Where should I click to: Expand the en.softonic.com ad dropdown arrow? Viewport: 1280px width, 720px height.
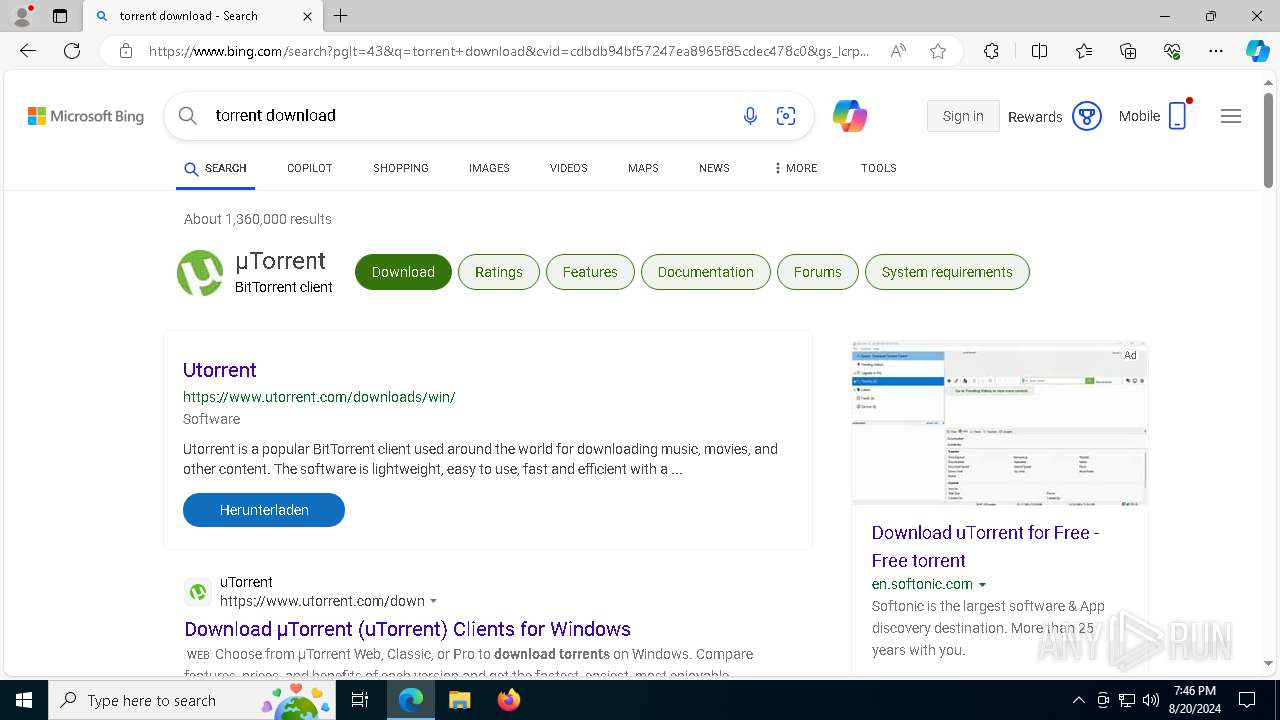point(982,584)
